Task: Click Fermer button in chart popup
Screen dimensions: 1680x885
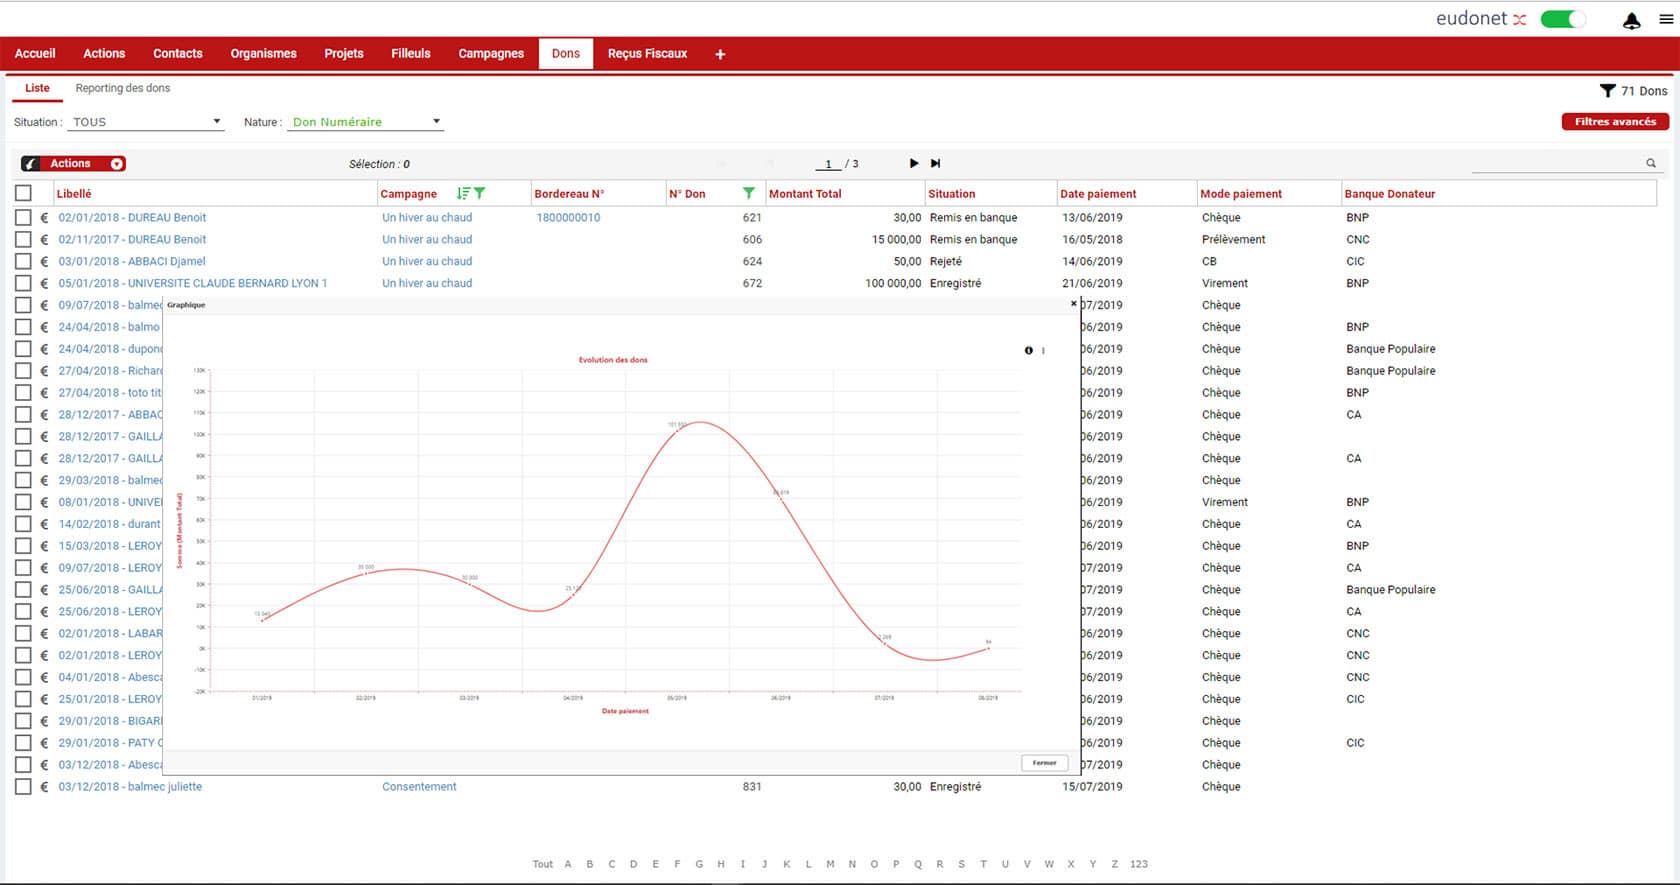Action: 1045,763
